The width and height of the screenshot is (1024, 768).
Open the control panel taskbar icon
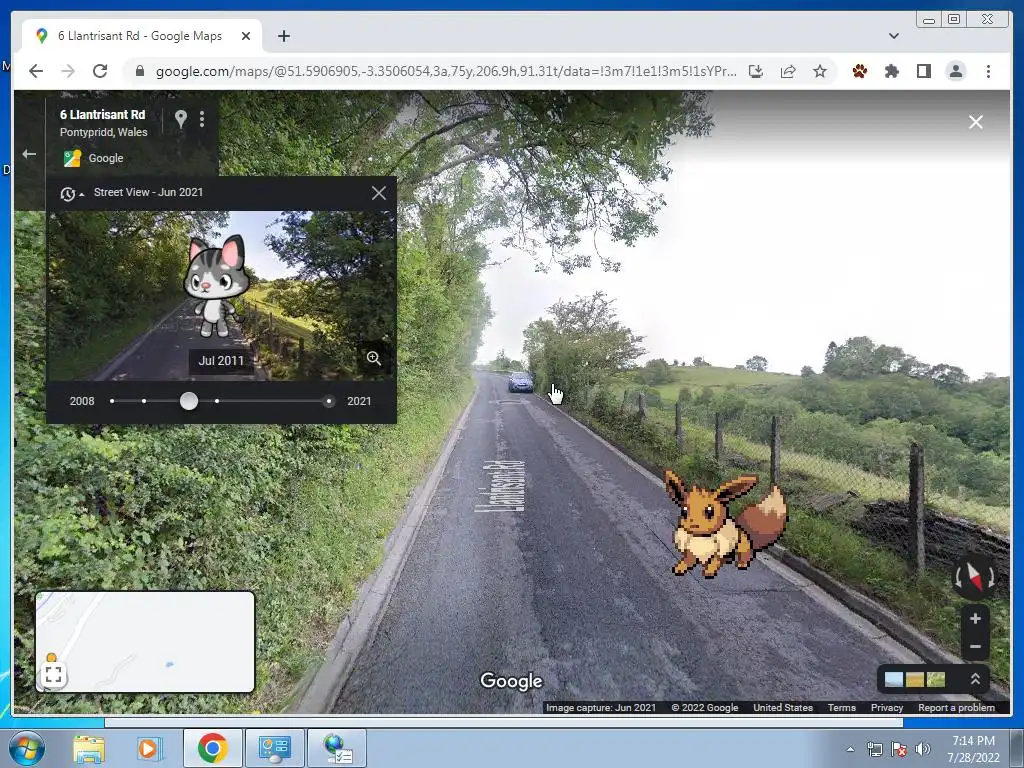[274, 748]
